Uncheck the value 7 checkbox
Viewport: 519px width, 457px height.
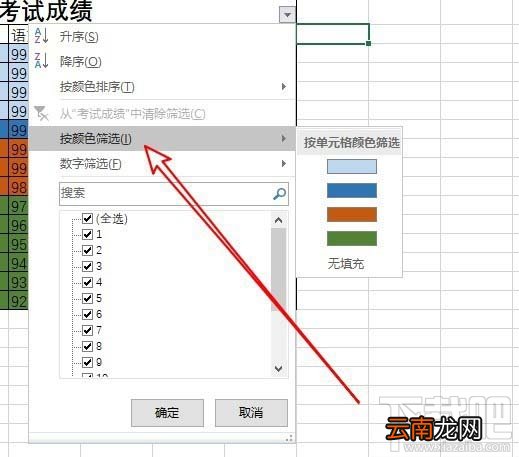click(x=87, y=330)
